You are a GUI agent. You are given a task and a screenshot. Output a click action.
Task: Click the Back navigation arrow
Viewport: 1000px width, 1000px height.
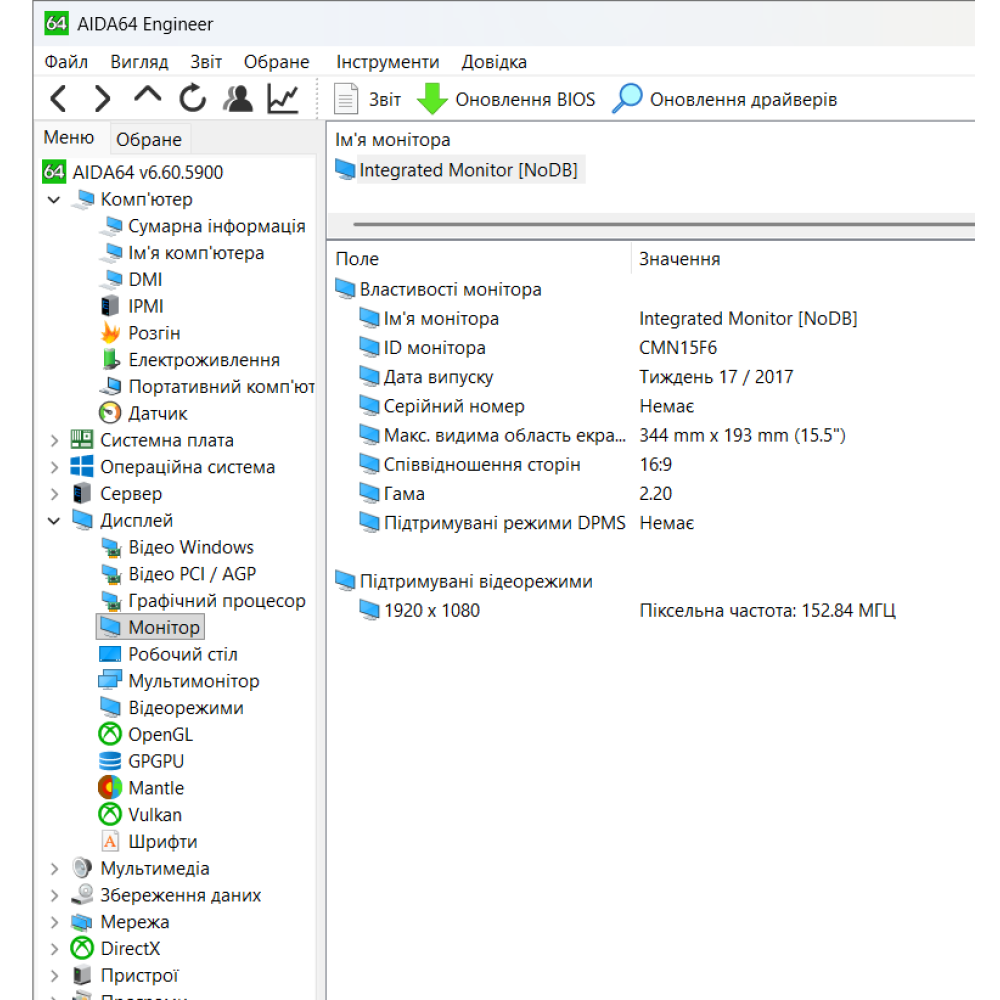tap(59, 99)
